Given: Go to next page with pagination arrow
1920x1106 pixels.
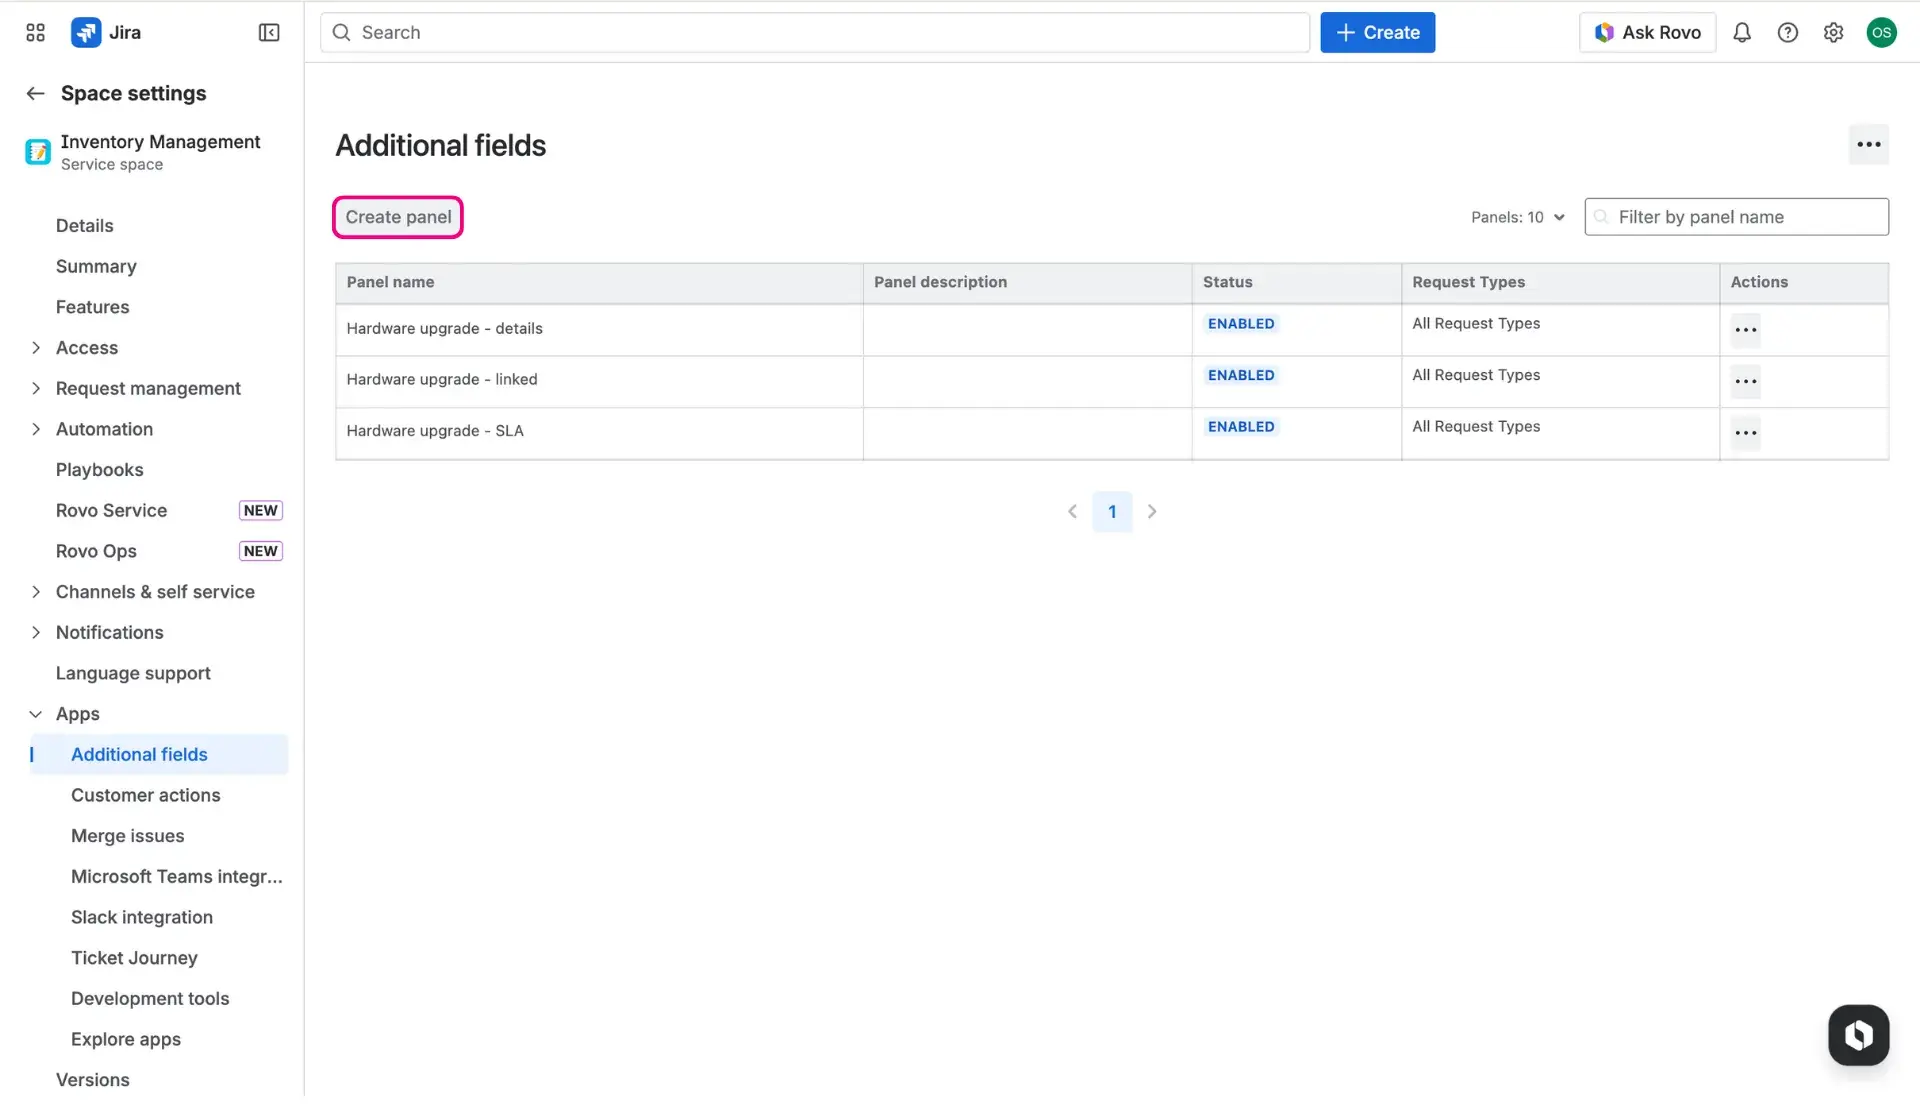Looking at the screenshot, I should pos(1152,511).
